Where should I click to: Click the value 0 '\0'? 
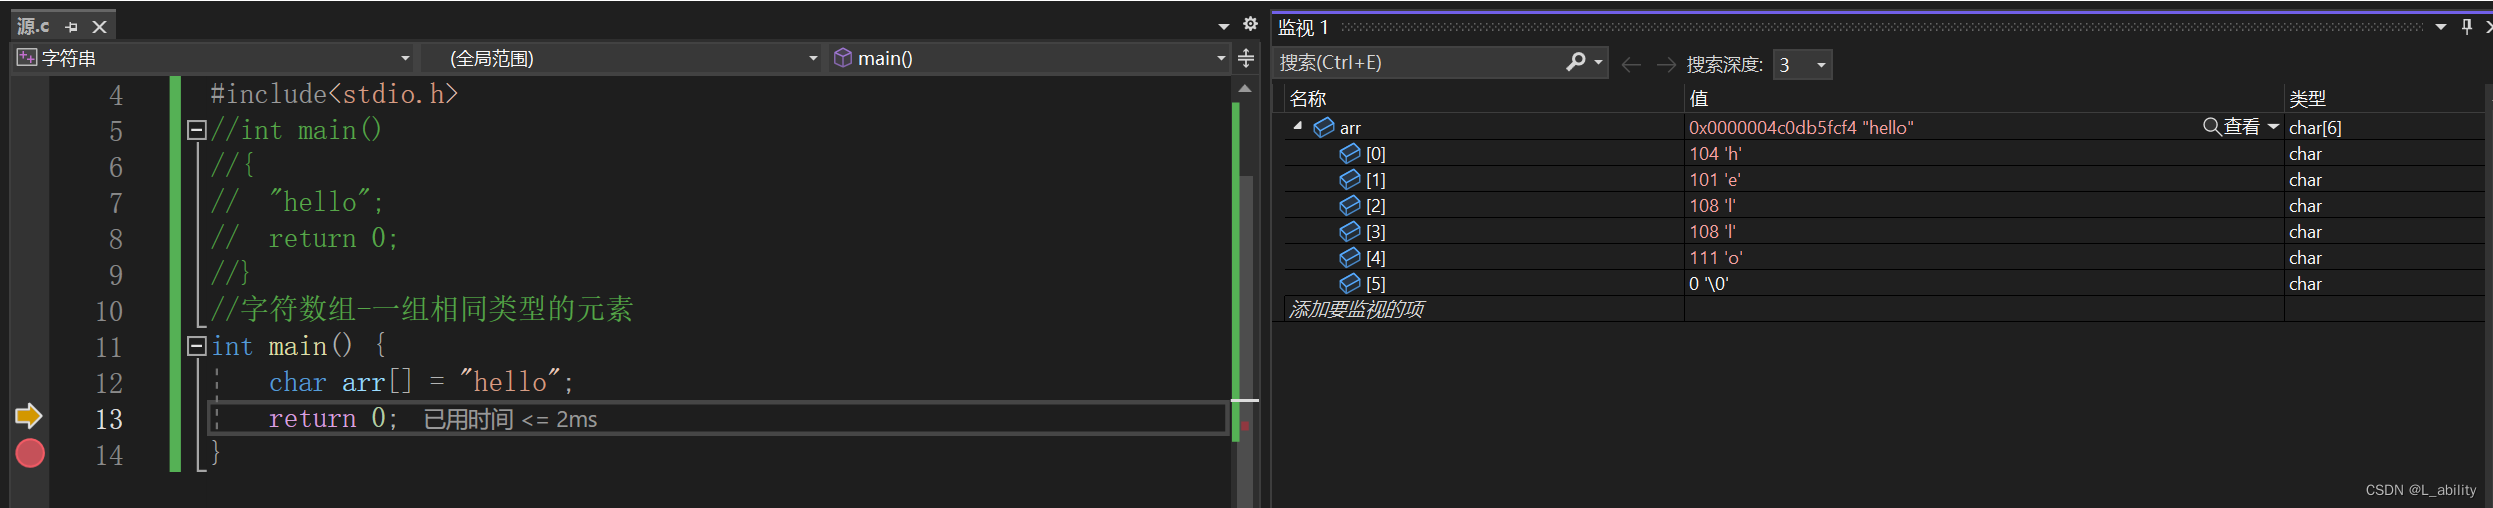click(x=1709, y=284)
